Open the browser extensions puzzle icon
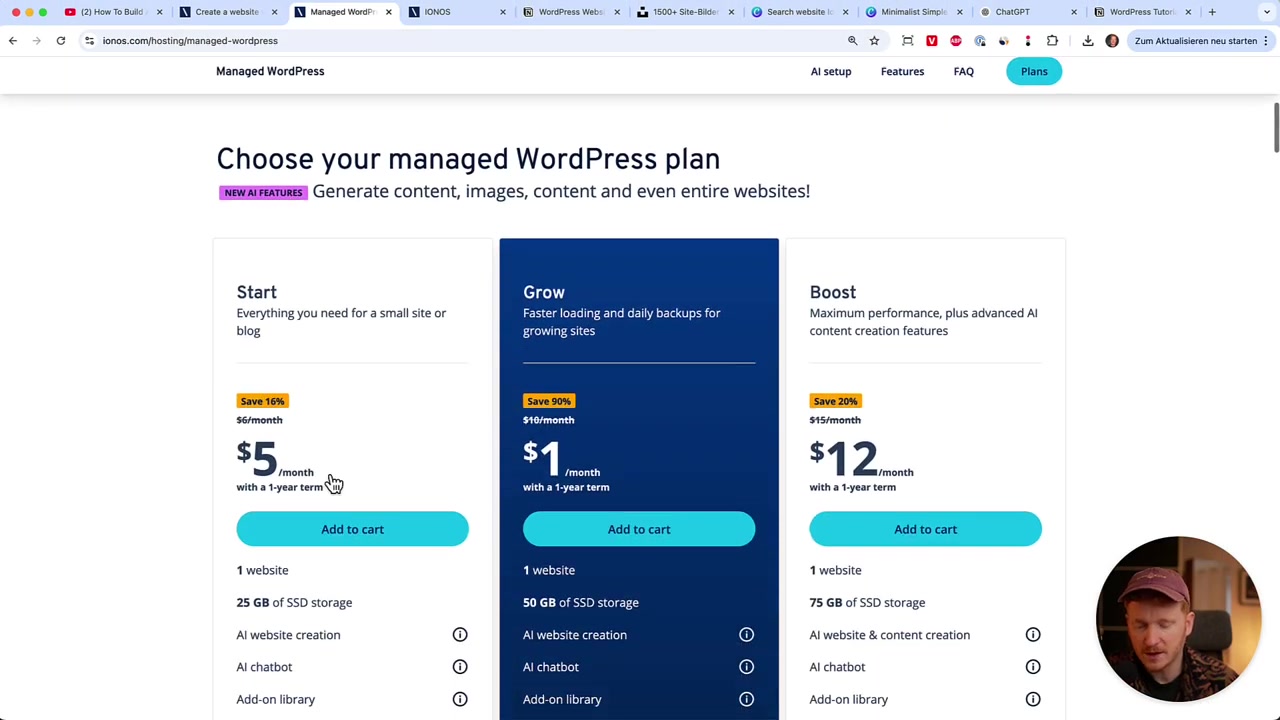 click(1052, 41)
